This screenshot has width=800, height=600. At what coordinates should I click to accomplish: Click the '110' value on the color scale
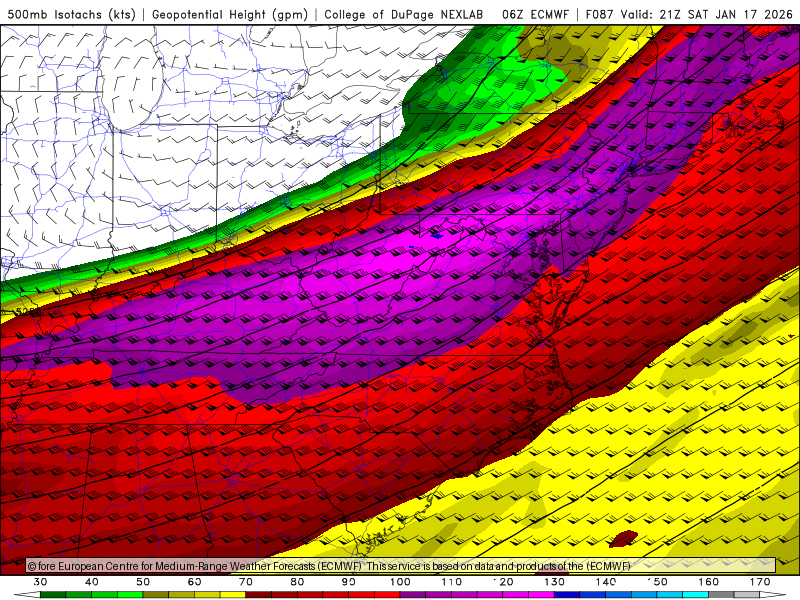click(452, 582)
